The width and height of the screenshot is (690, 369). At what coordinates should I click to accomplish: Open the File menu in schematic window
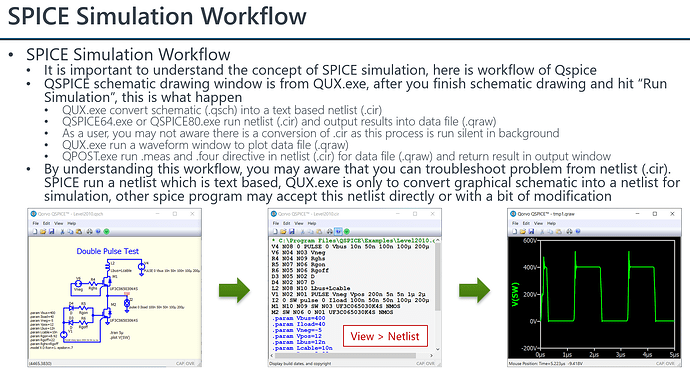tap(36, 223)
